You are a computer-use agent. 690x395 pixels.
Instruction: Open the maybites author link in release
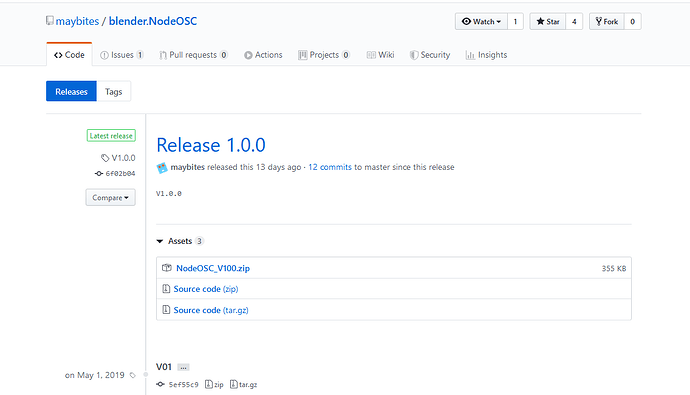tap(187, 167)
